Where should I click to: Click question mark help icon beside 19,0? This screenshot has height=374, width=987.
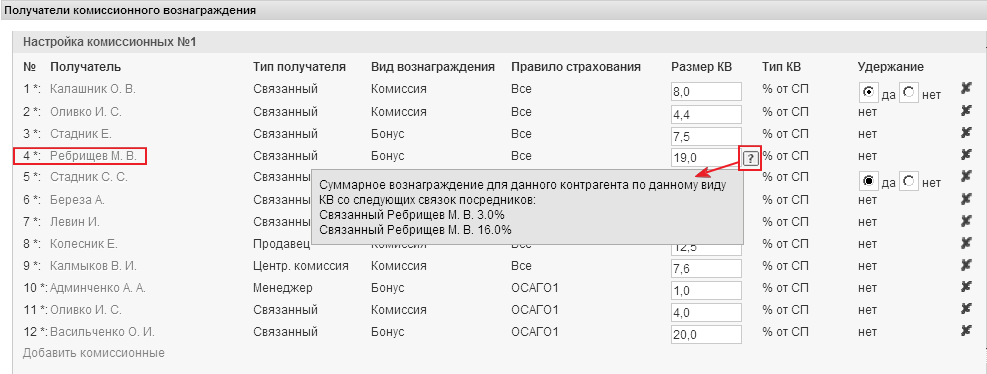coord(750,158)
